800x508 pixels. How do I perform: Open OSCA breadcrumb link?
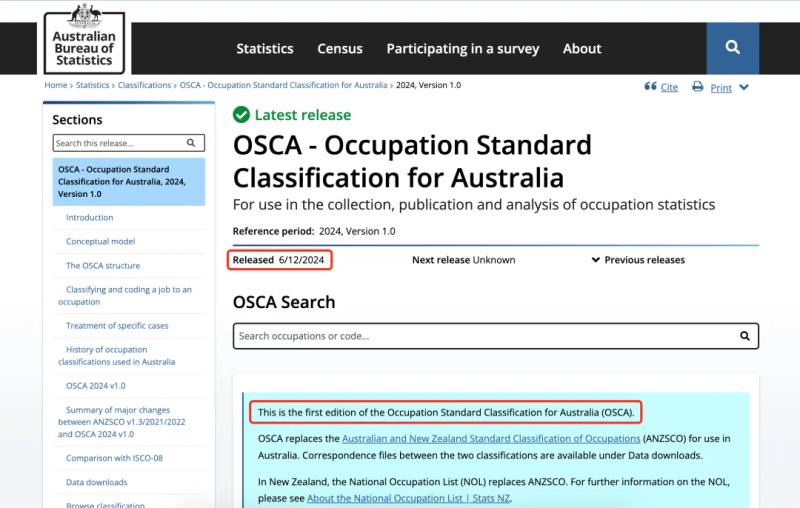284,85
